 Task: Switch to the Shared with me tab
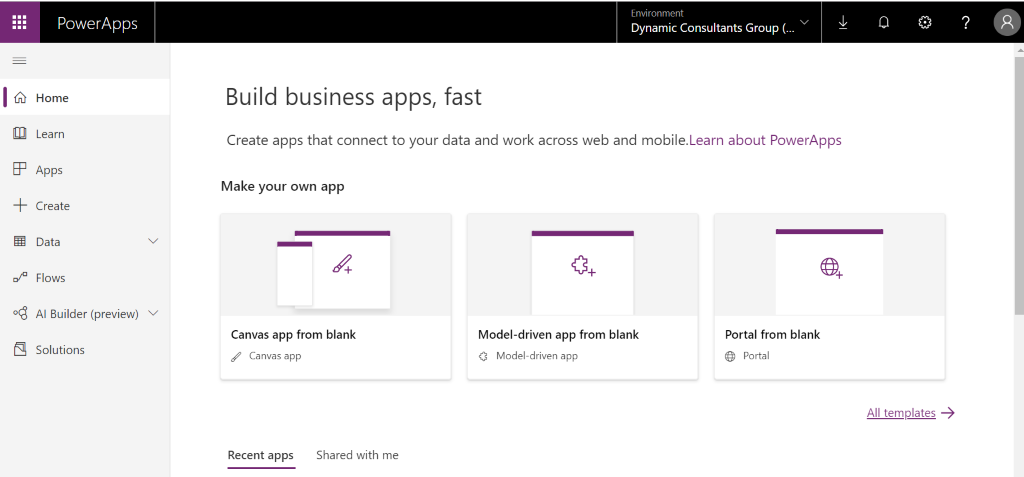[357, 455]
